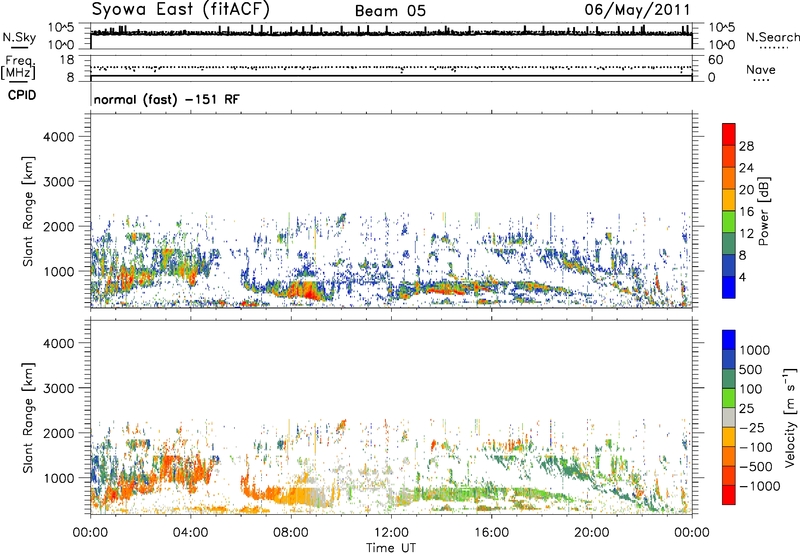Screen dimensions: 800x554
Task: Click '3000' range tick on velocity panel
Action: 58,388
